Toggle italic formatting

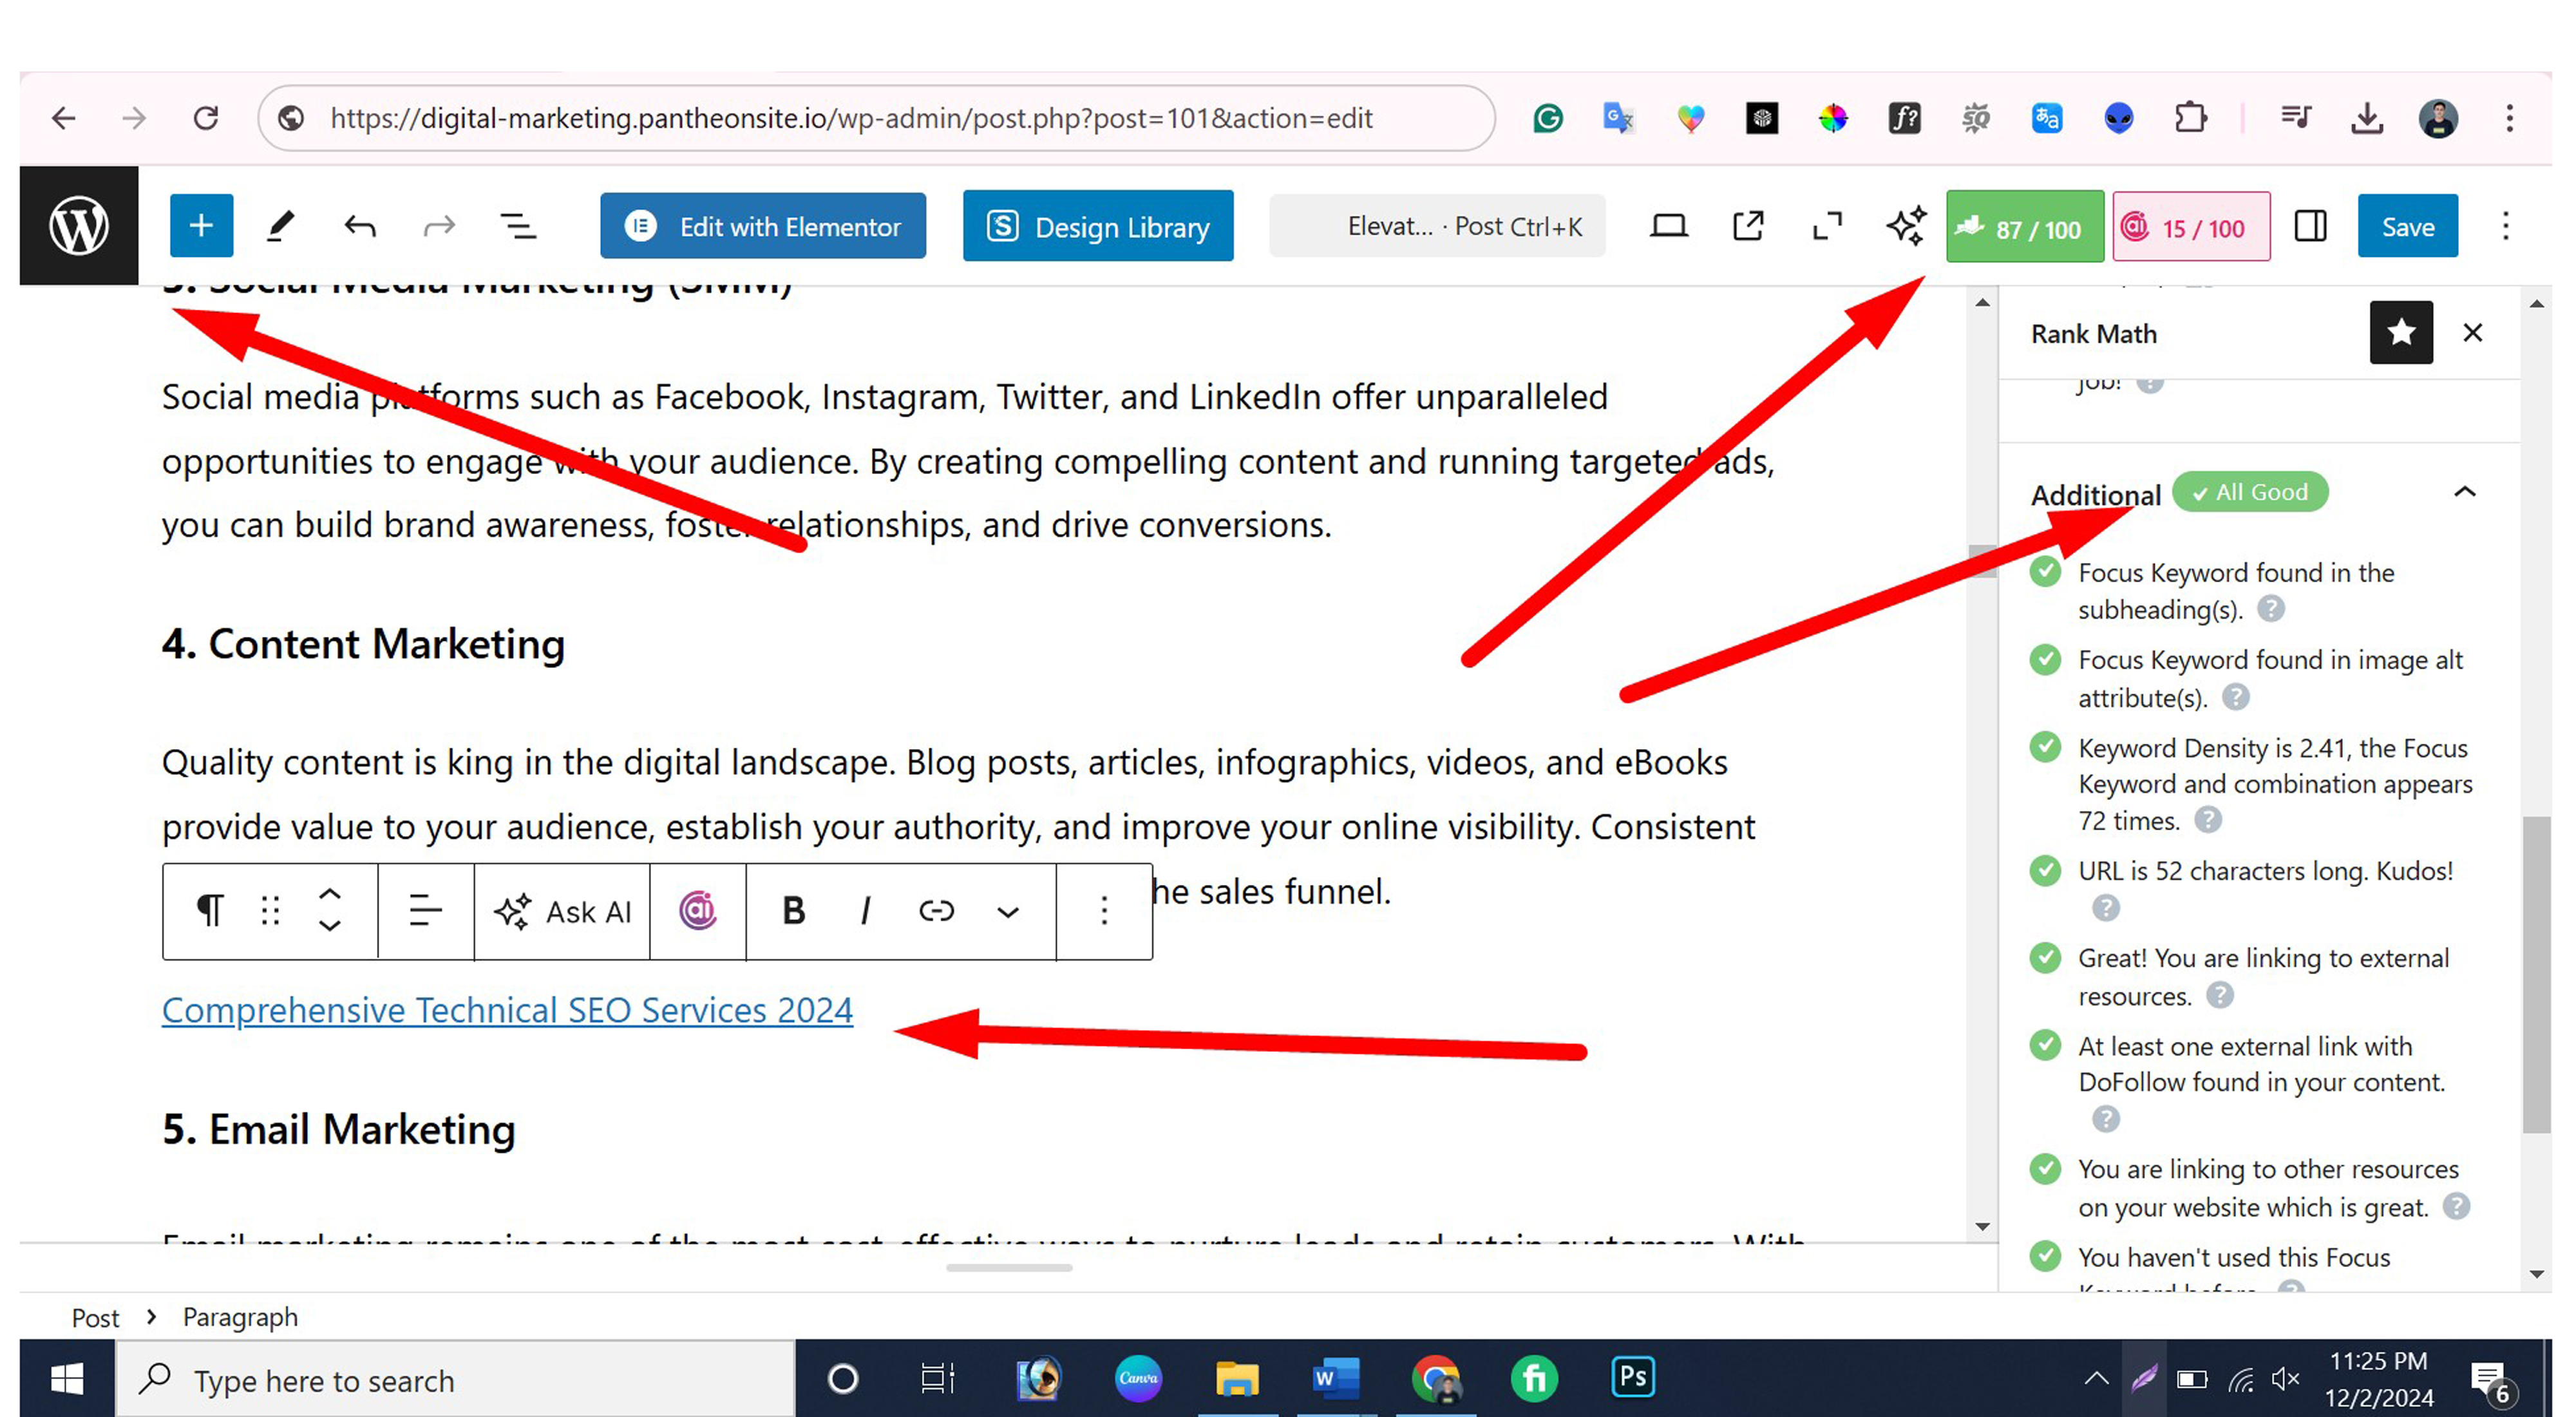[x=865, y=911]
